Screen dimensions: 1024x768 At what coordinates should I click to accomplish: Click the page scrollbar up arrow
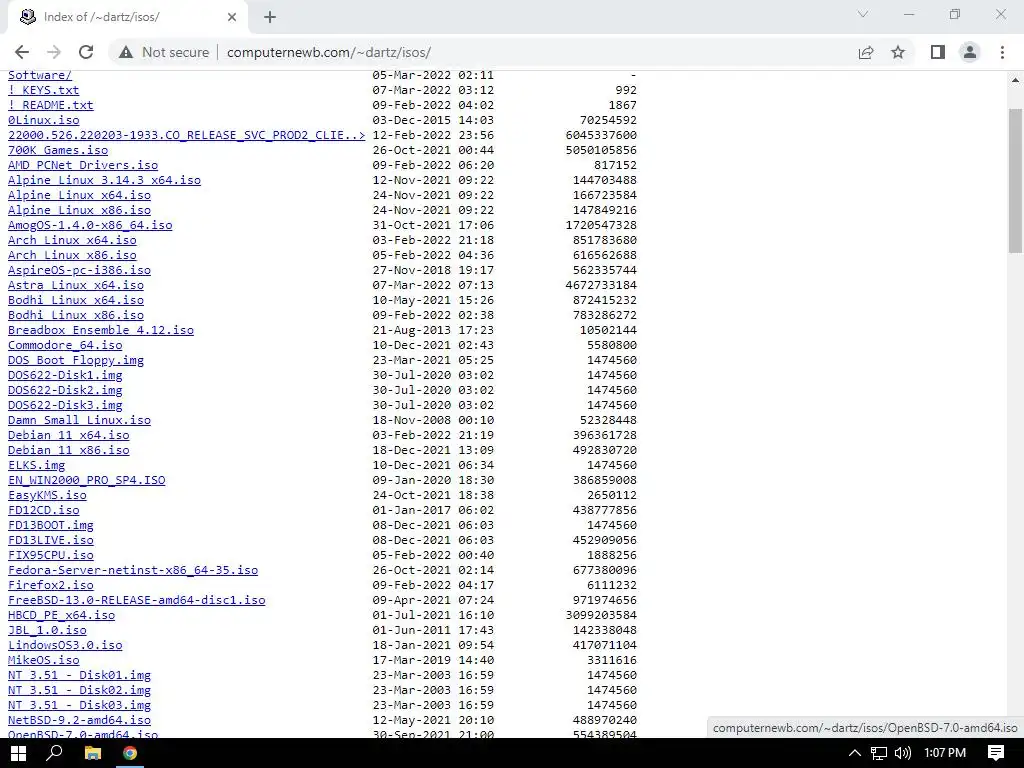coord(1016,80)
